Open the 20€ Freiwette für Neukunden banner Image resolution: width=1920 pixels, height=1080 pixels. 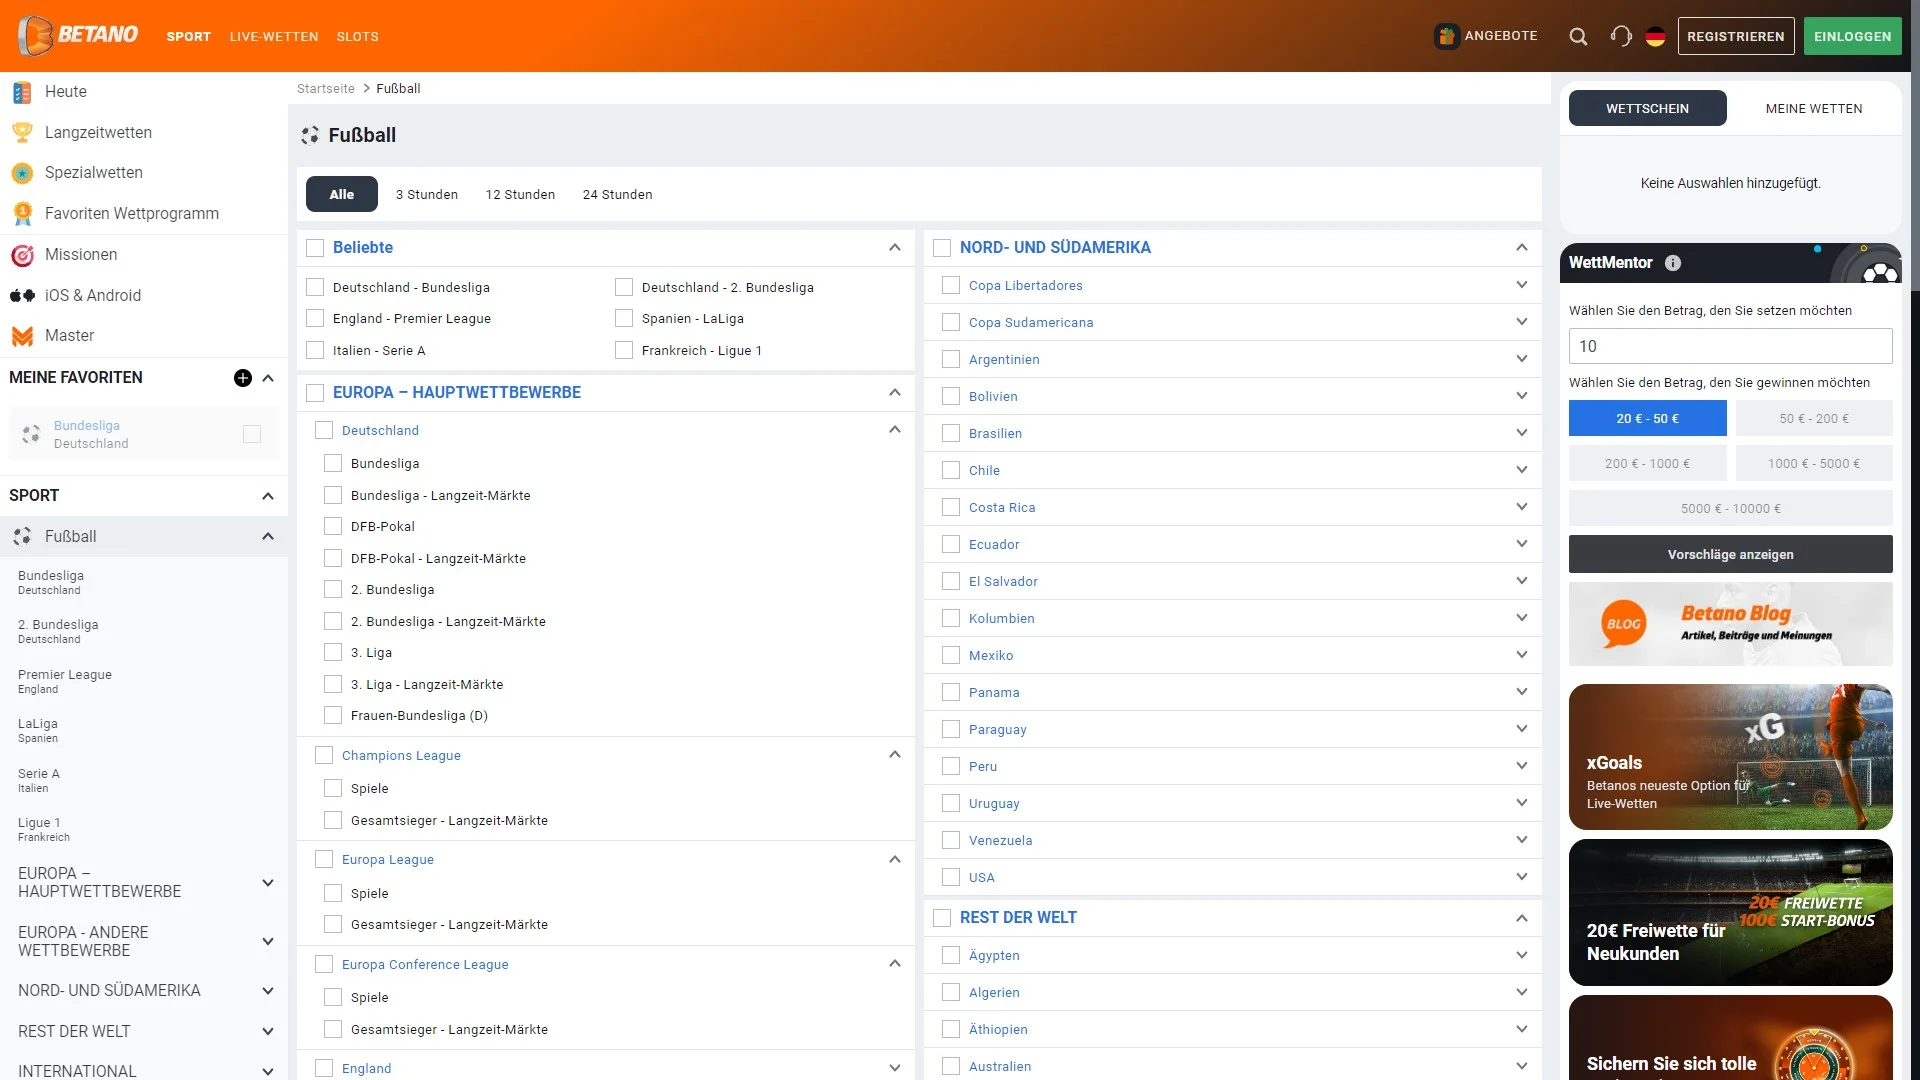click(1731, 912)
